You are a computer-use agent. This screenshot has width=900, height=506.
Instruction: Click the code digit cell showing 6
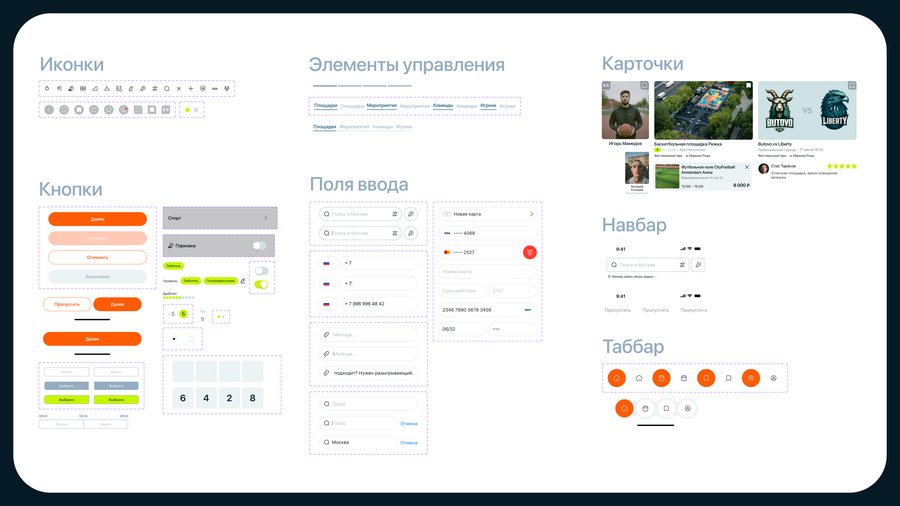click(x=183, y=398)
